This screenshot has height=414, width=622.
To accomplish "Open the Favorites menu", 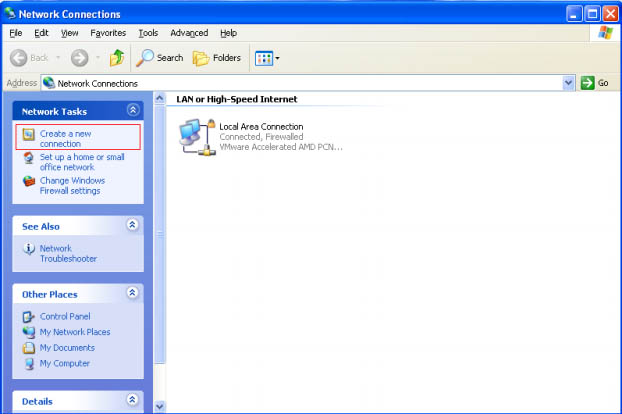I will (x=108, y=33).
